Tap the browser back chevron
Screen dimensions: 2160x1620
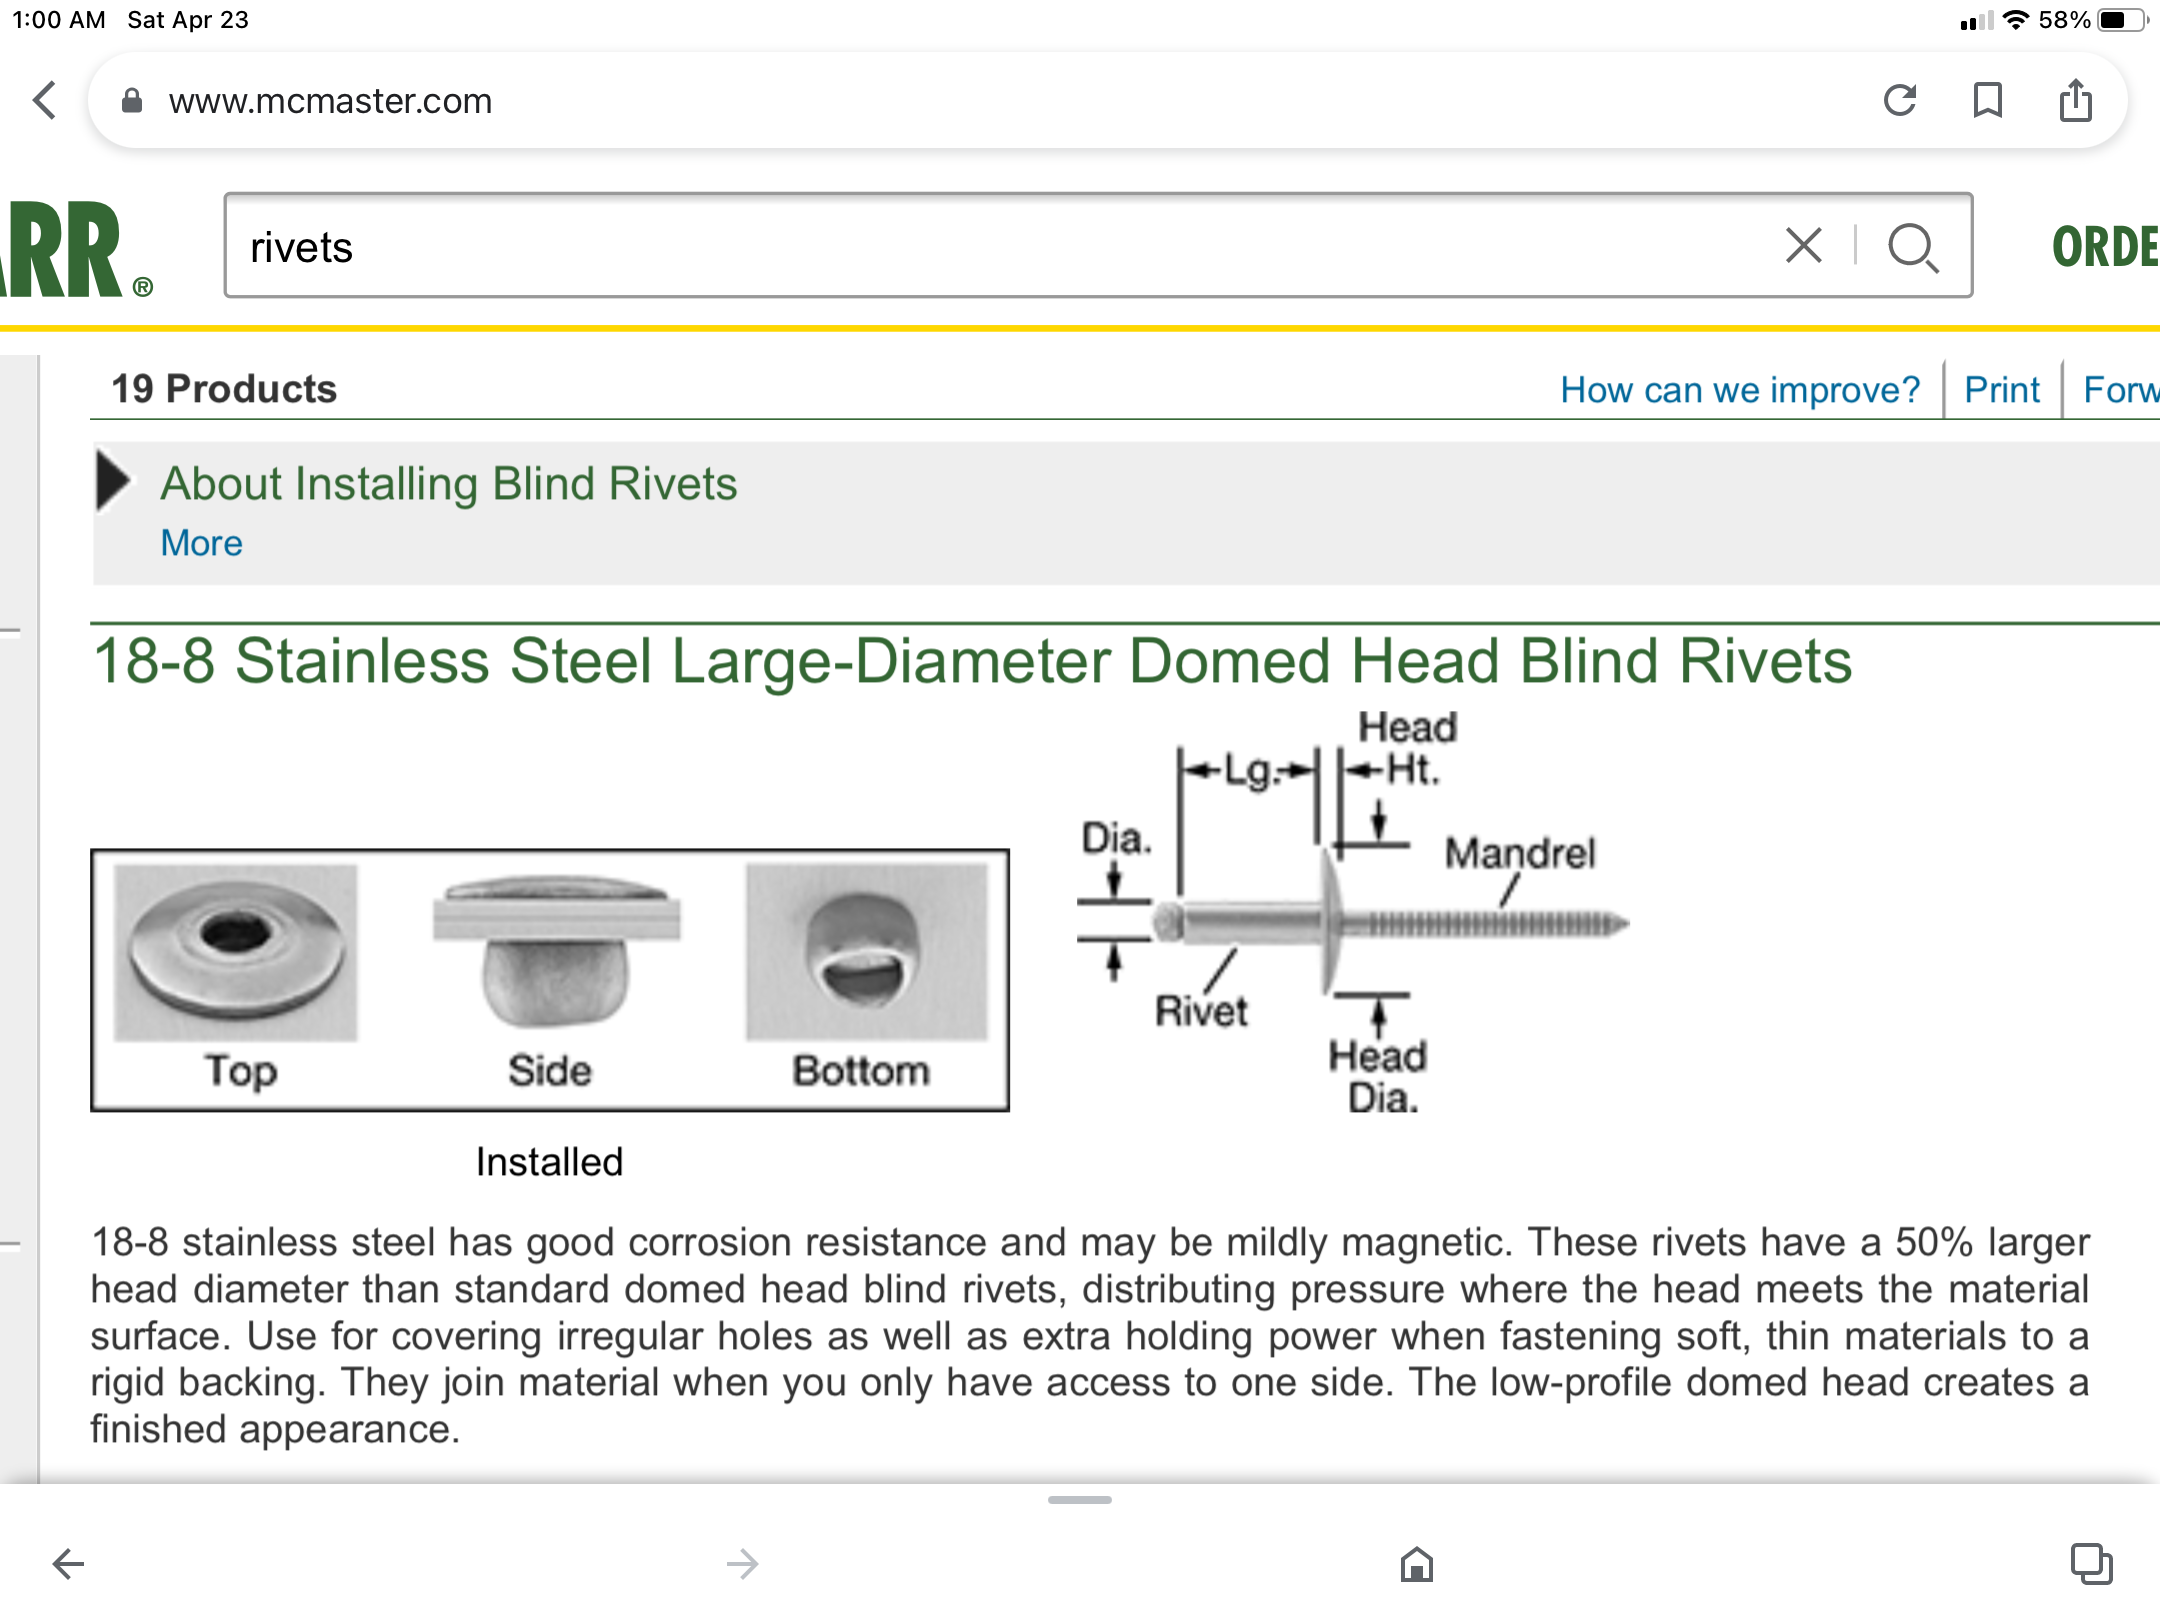[x=46, y=100]
